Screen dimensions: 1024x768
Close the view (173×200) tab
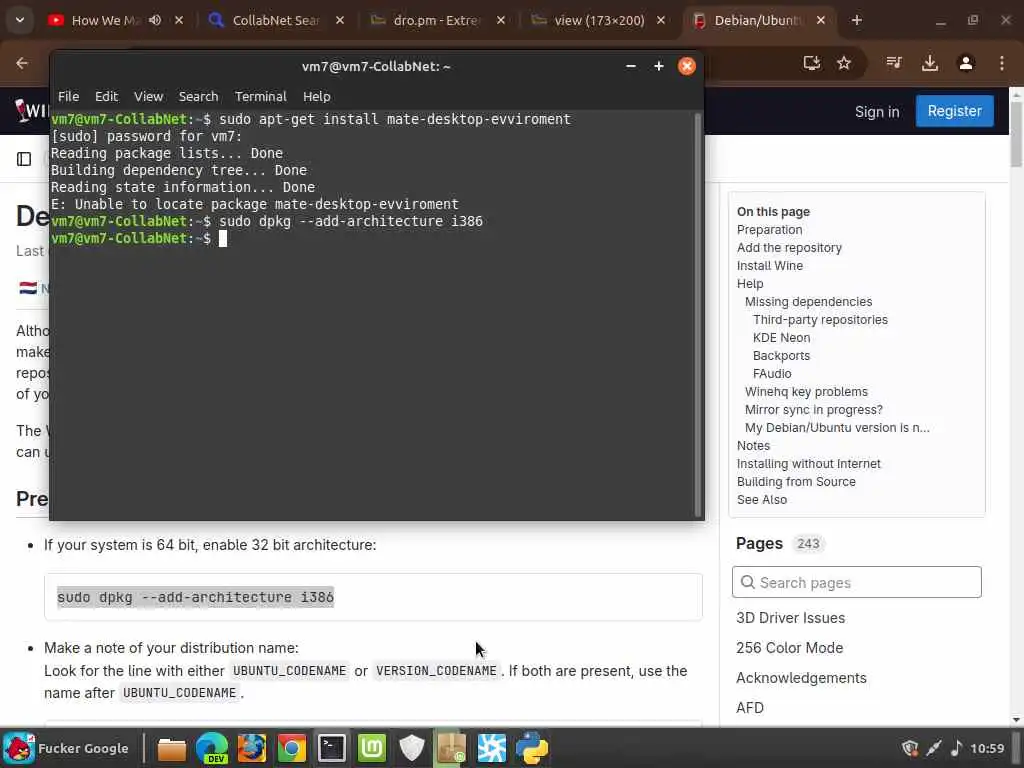(661, 20)
